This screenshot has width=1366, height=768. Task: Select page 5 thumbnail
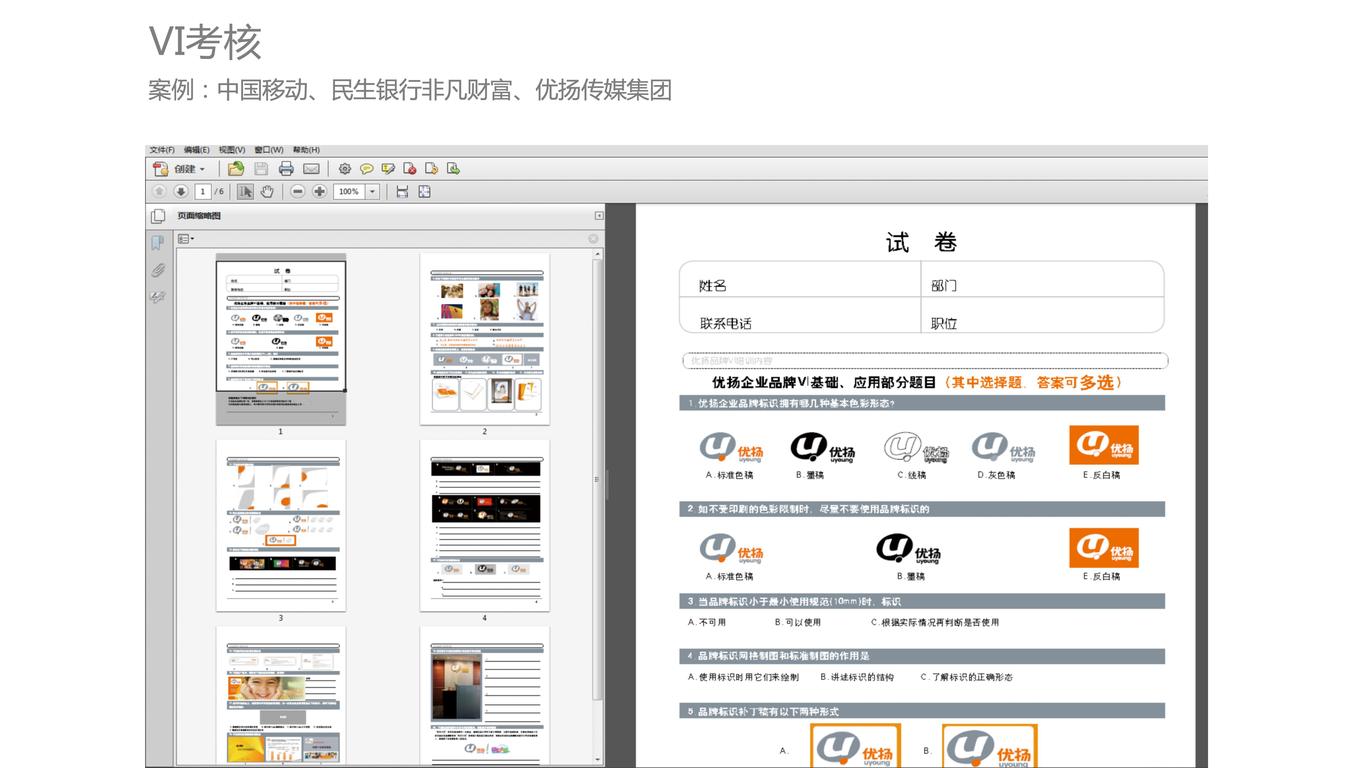point(281,696)
